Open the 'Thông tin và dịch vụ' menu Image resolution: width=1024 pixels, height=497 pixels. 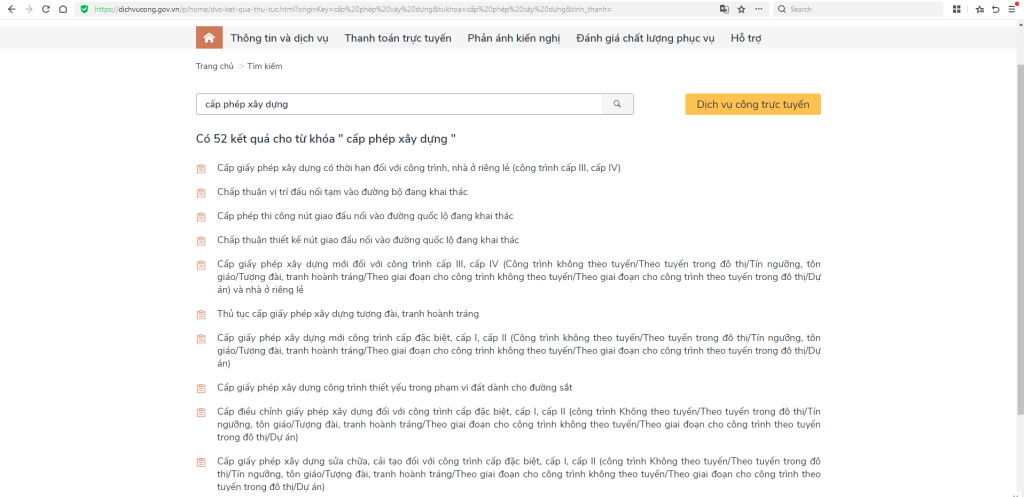[x=279, y=38]
